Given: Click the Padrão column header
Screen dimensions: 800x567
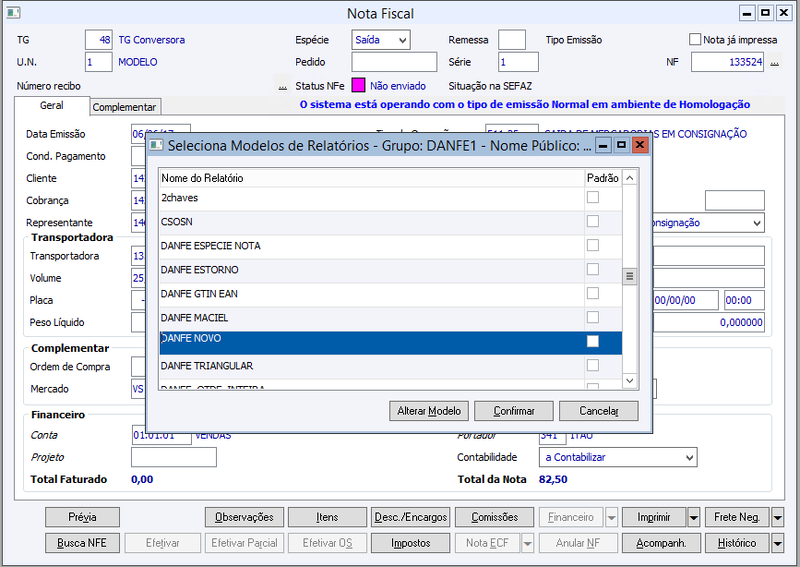Looking at the screenshot, I should (603, 178).
